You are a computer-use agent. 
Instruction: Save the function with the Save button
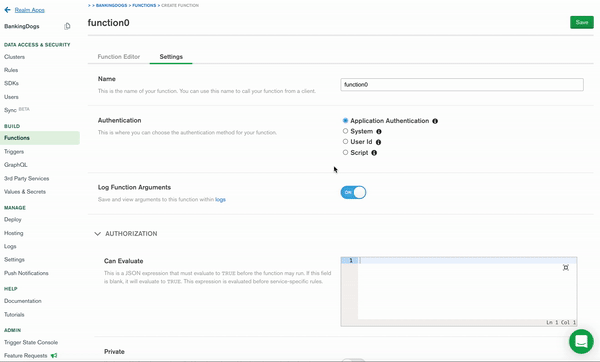[x=582, y=22]
